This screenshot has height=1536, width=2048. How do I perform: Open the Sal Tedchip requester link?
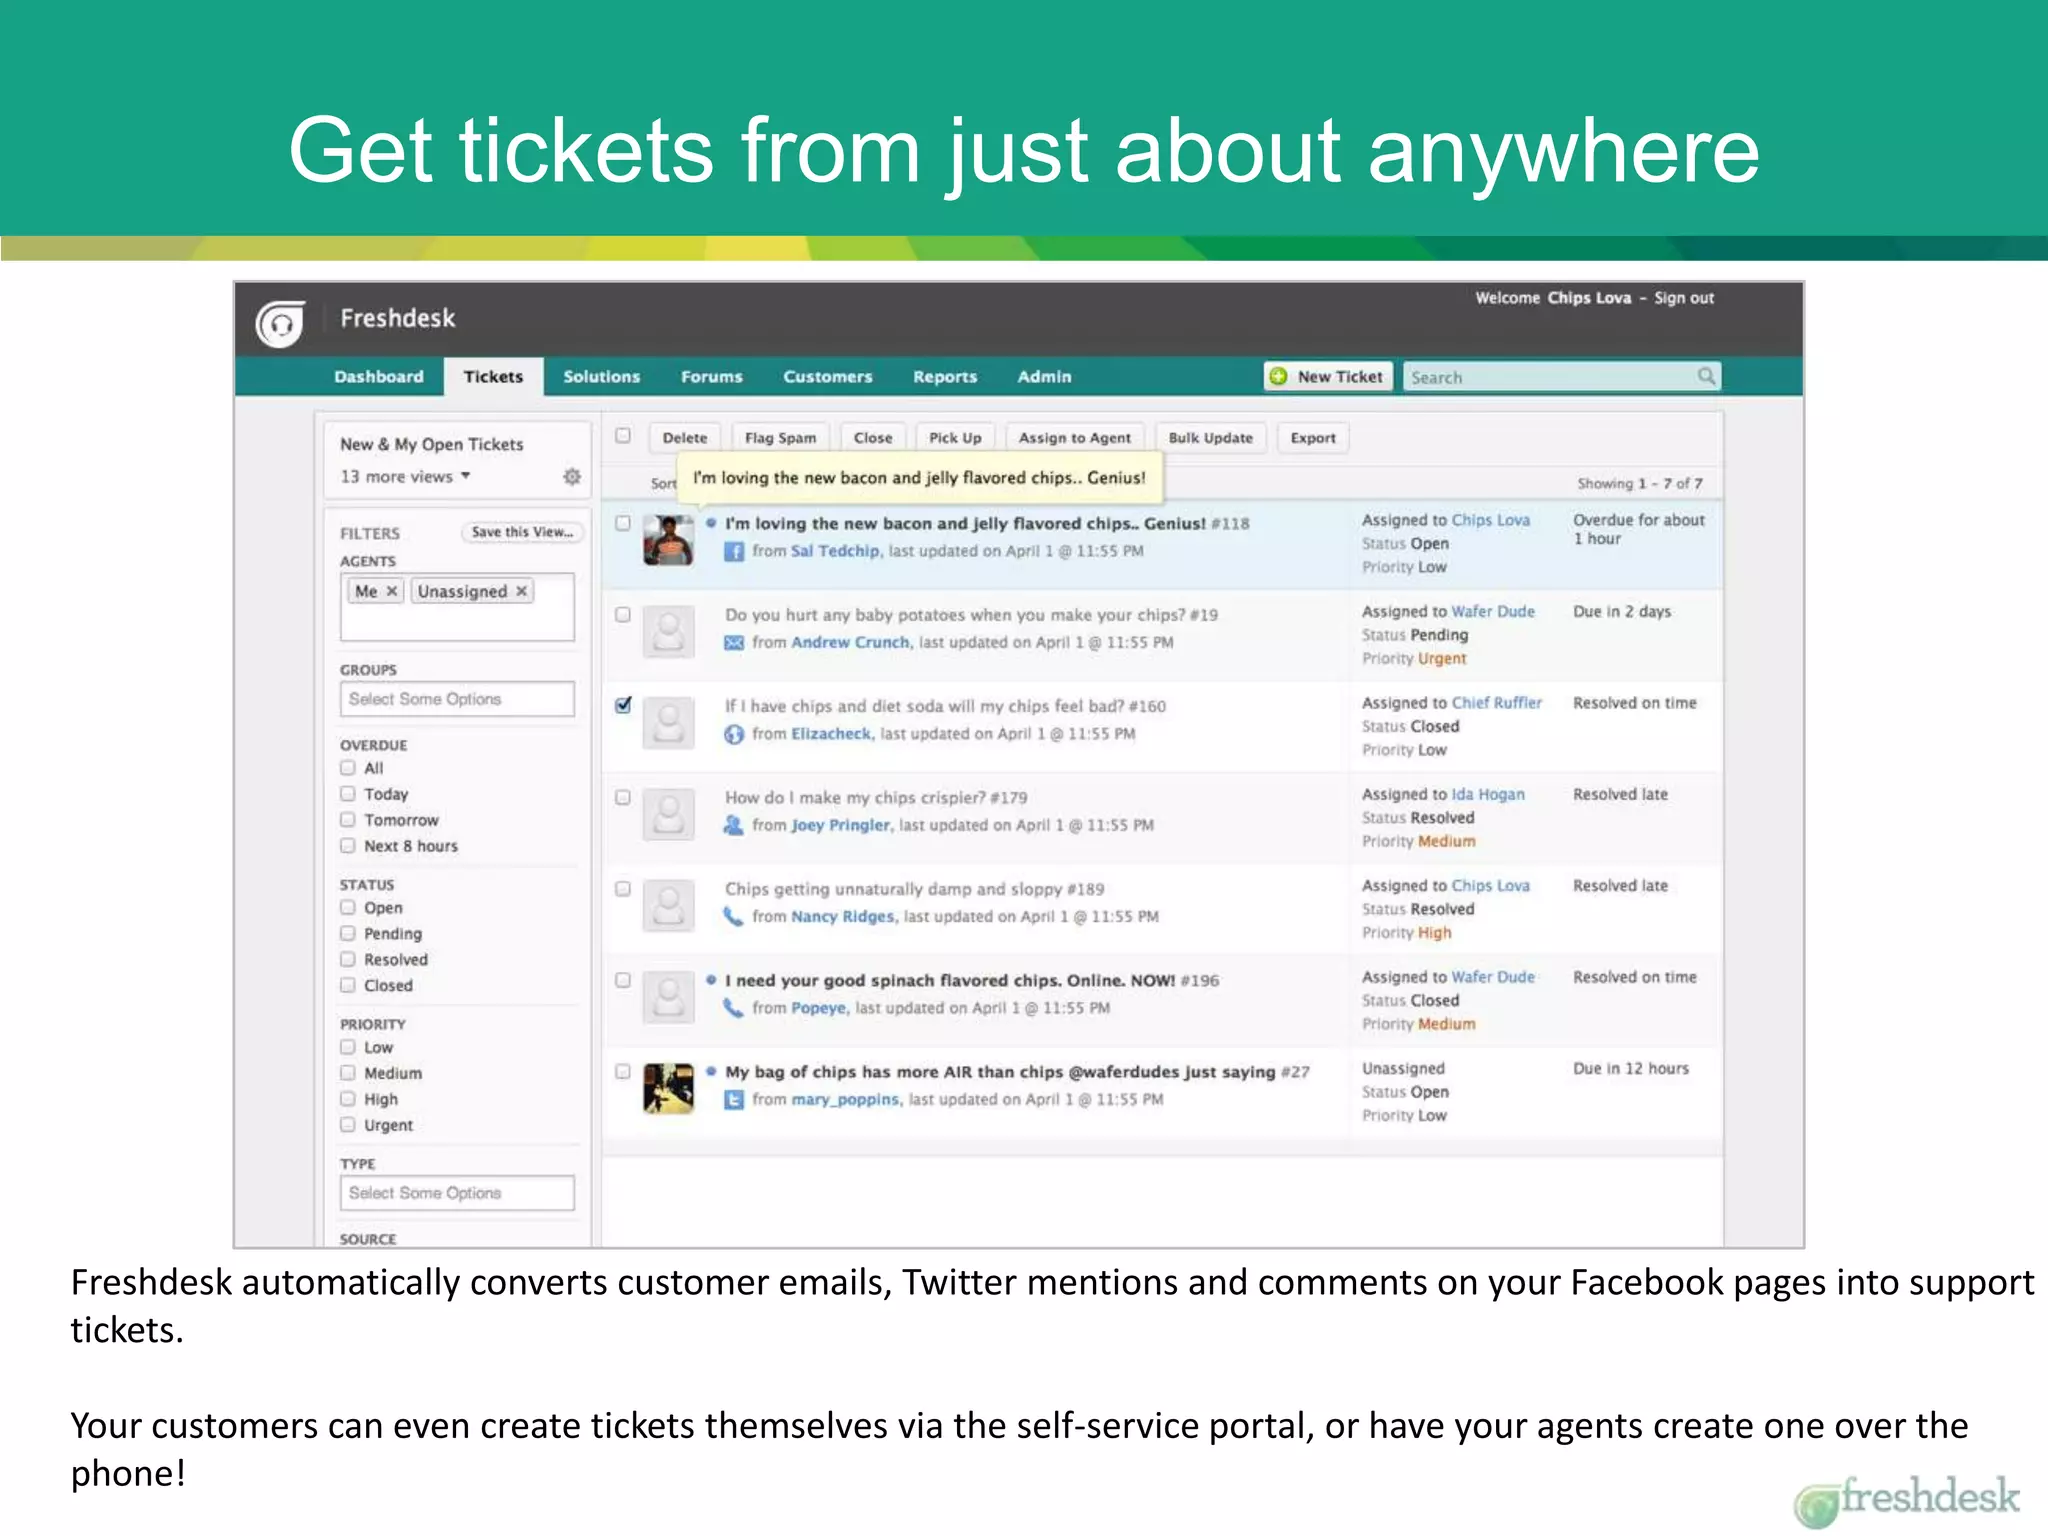tap(835, 551)
